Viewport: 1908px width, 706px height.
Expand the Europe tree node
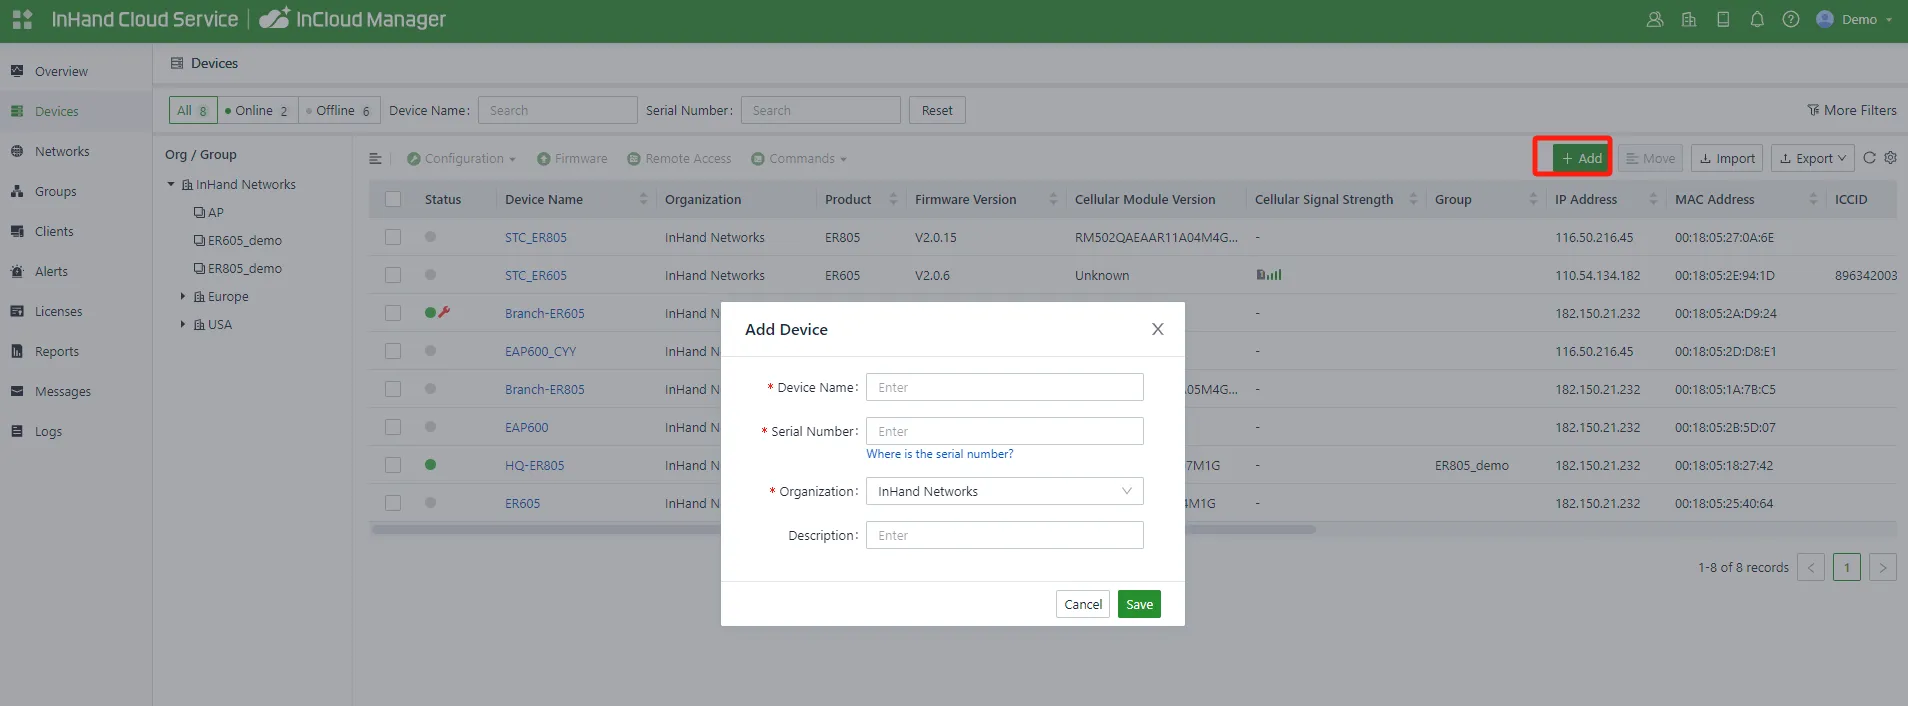(x=183, y=296)
